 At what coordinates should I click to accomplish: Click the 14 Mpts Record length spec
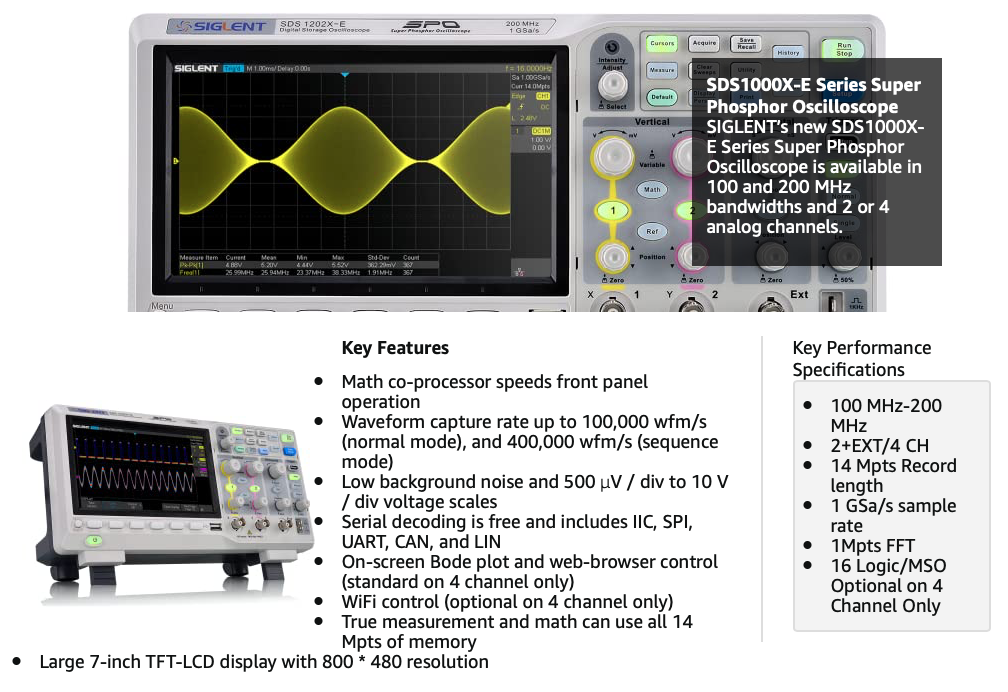click(894, 475)
